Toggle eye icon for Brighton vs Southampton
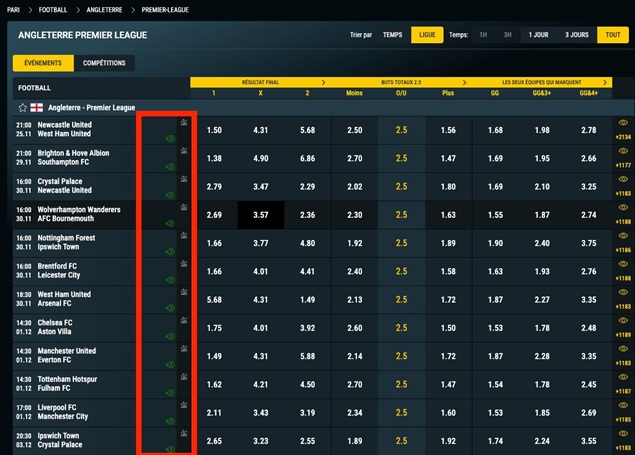Viewport: 635px width, 455px height. coord(623,151)
